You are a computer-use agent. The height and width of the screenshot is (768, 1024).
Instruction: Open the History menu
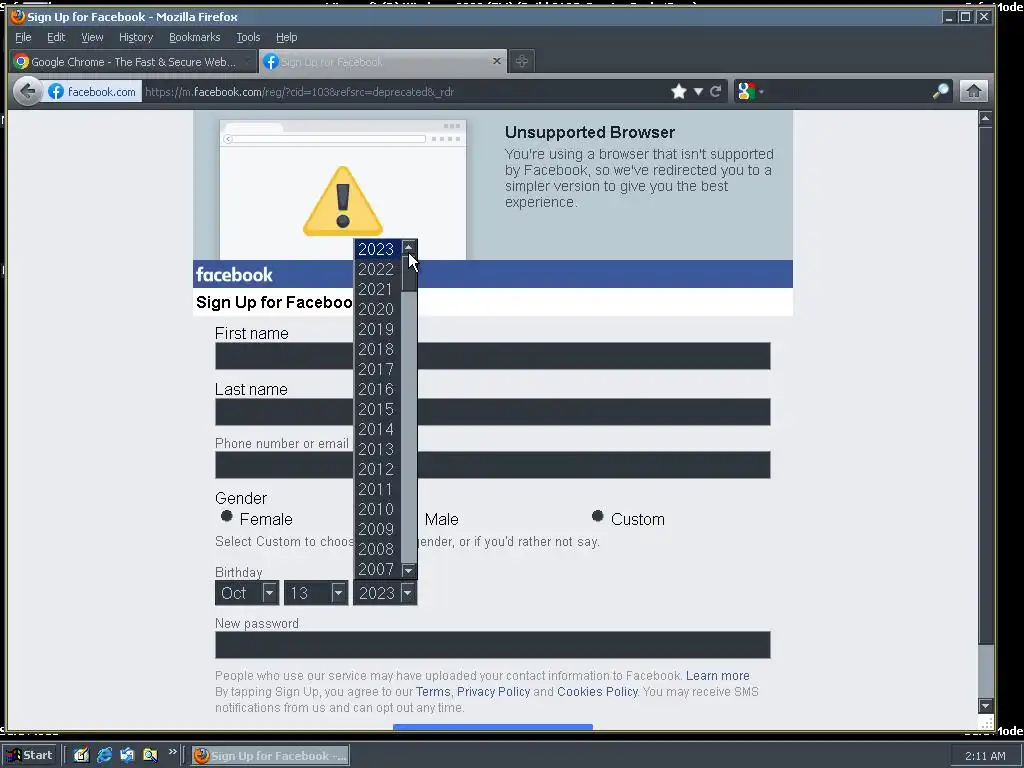tap(136, 37)
